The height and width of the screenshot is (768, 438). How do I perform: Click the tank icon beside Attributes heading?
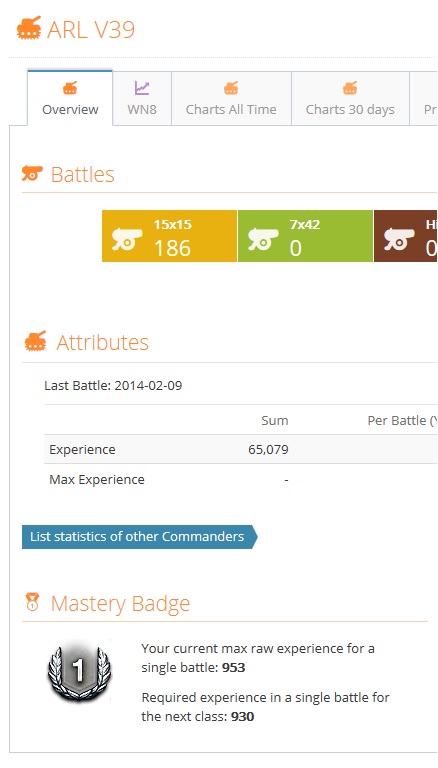coord(36,341)
